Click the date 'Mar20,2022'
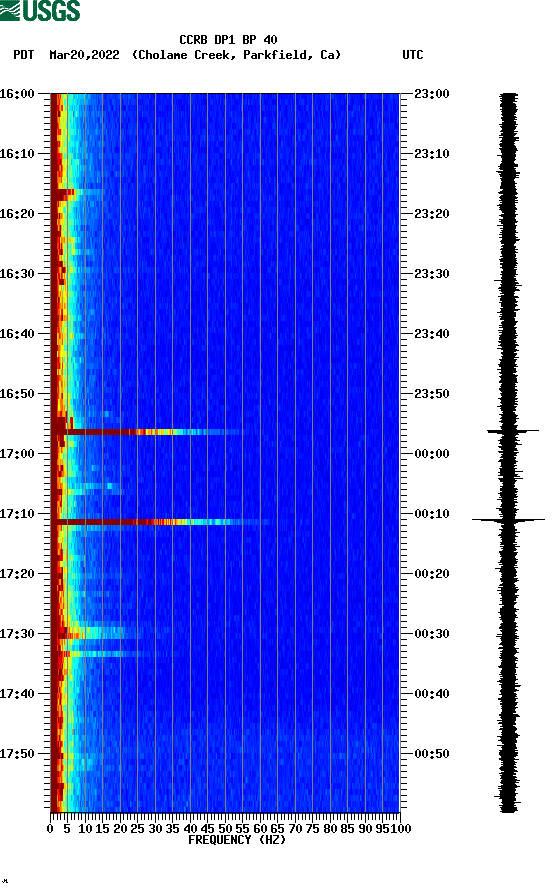552x892 pixels. point(84,55)
